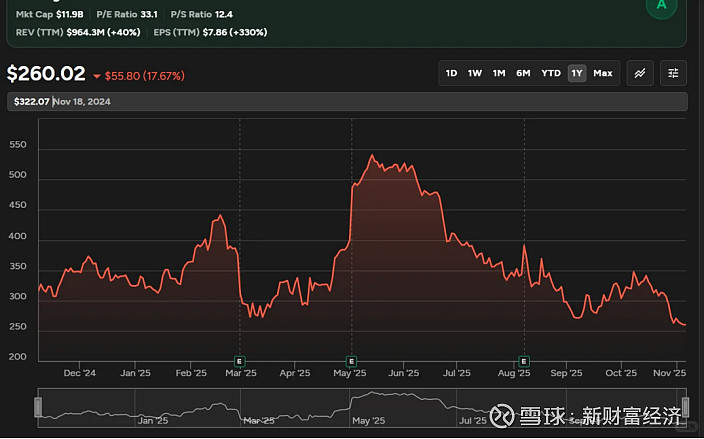Grab the right range navigator handle
Image resolution: width=704 pixels, height=439 pixels.
(x=685, y=407)
